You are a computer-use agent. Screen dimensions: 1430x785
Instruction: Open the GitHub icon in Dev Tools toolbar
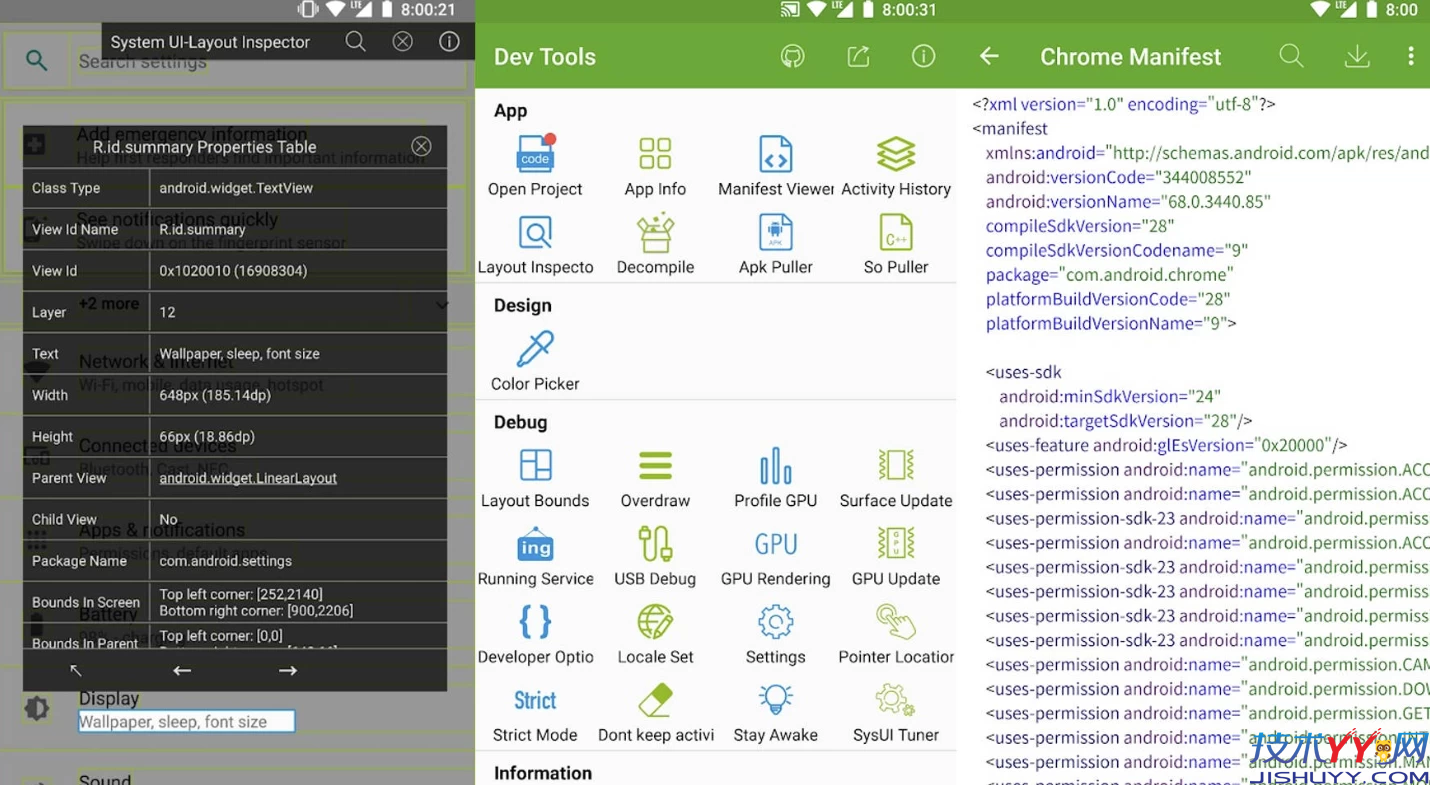click(x=792, y=57)
